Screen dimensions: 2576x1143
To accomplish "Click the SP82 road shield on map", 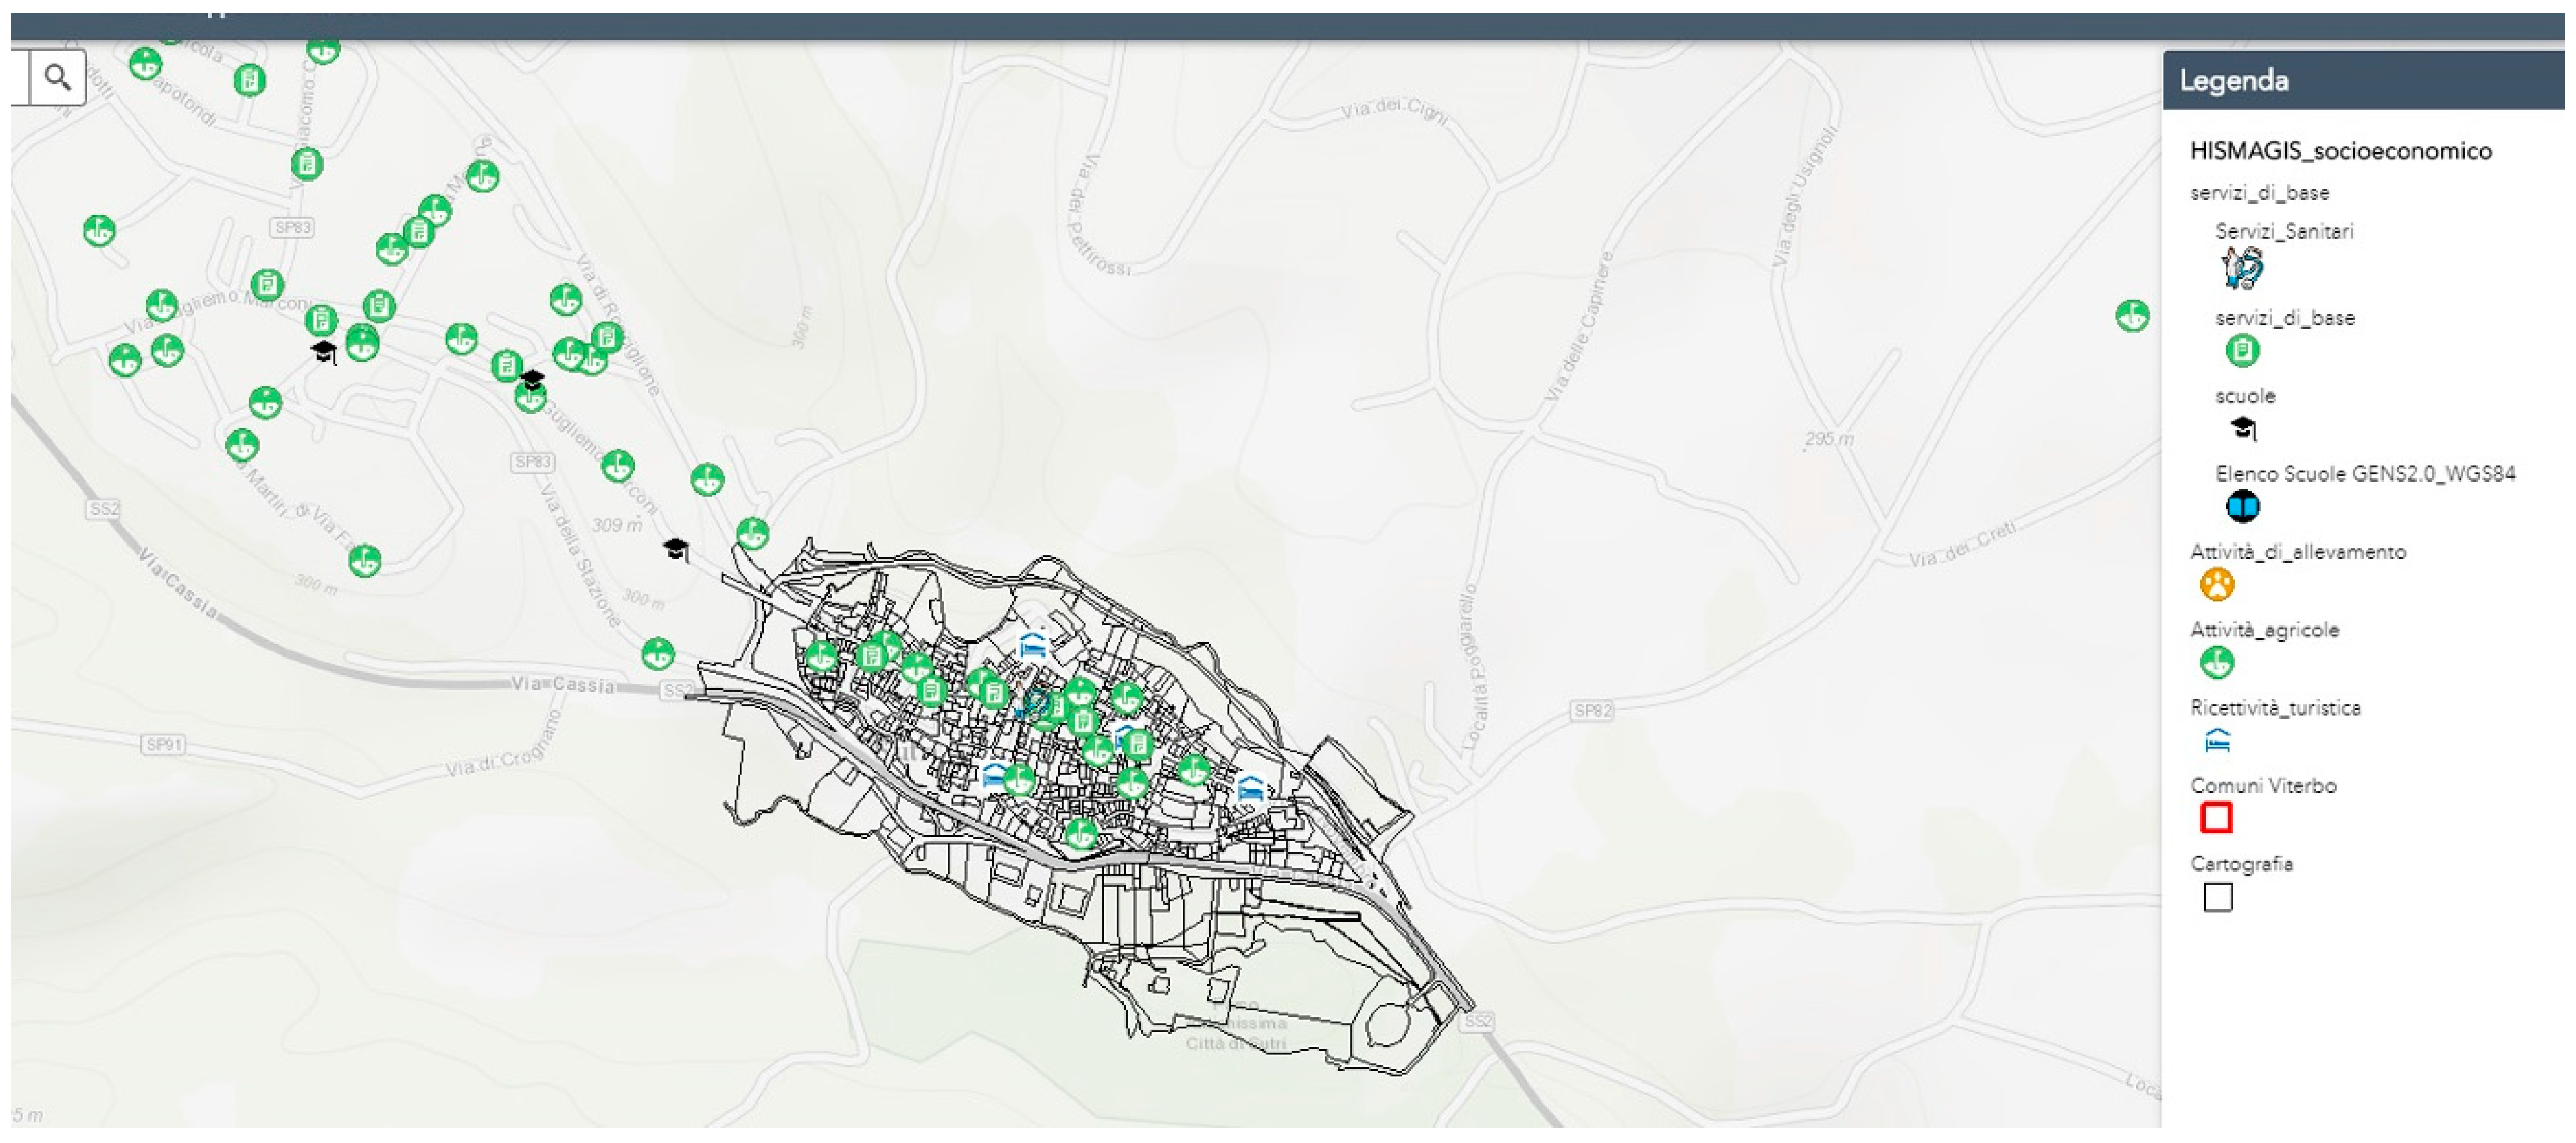I will 1592,711.
